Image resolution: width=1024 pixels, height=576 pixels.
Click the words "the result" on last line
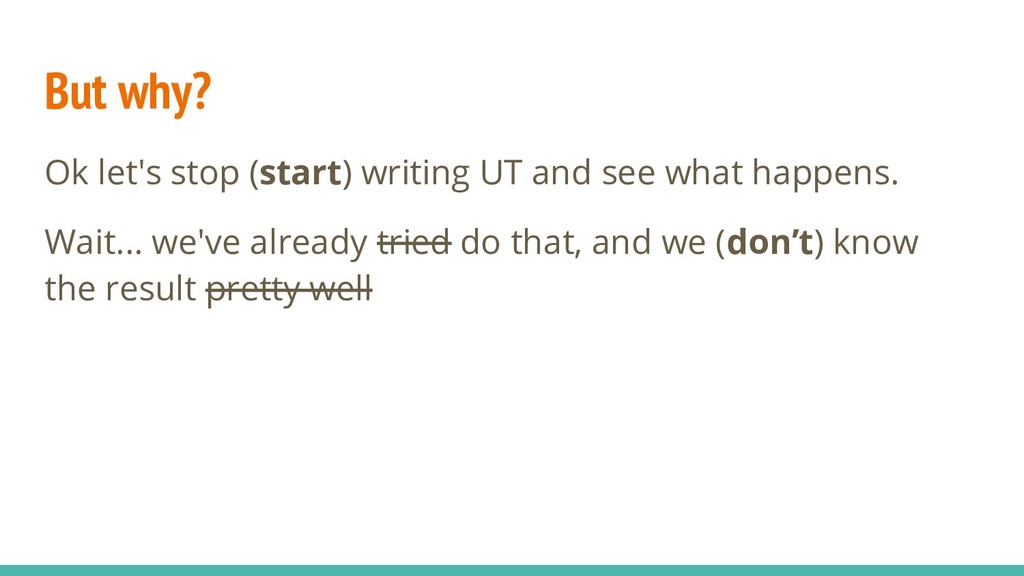(x=120, y=288)
